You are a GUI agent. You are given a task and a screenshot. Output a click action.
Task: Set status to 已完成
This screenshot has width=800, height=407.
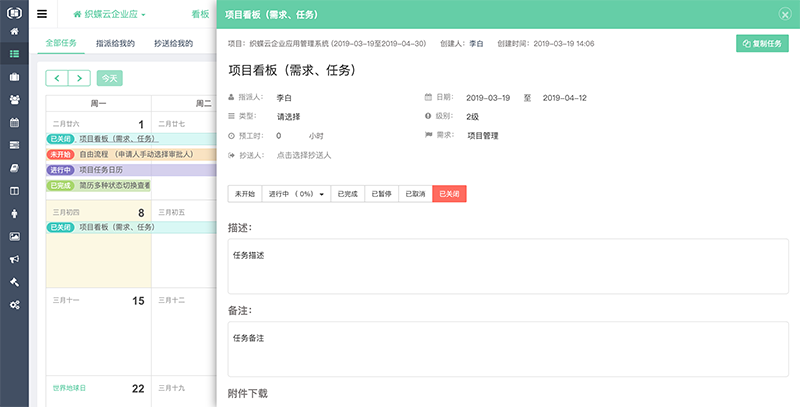(347, 194)
